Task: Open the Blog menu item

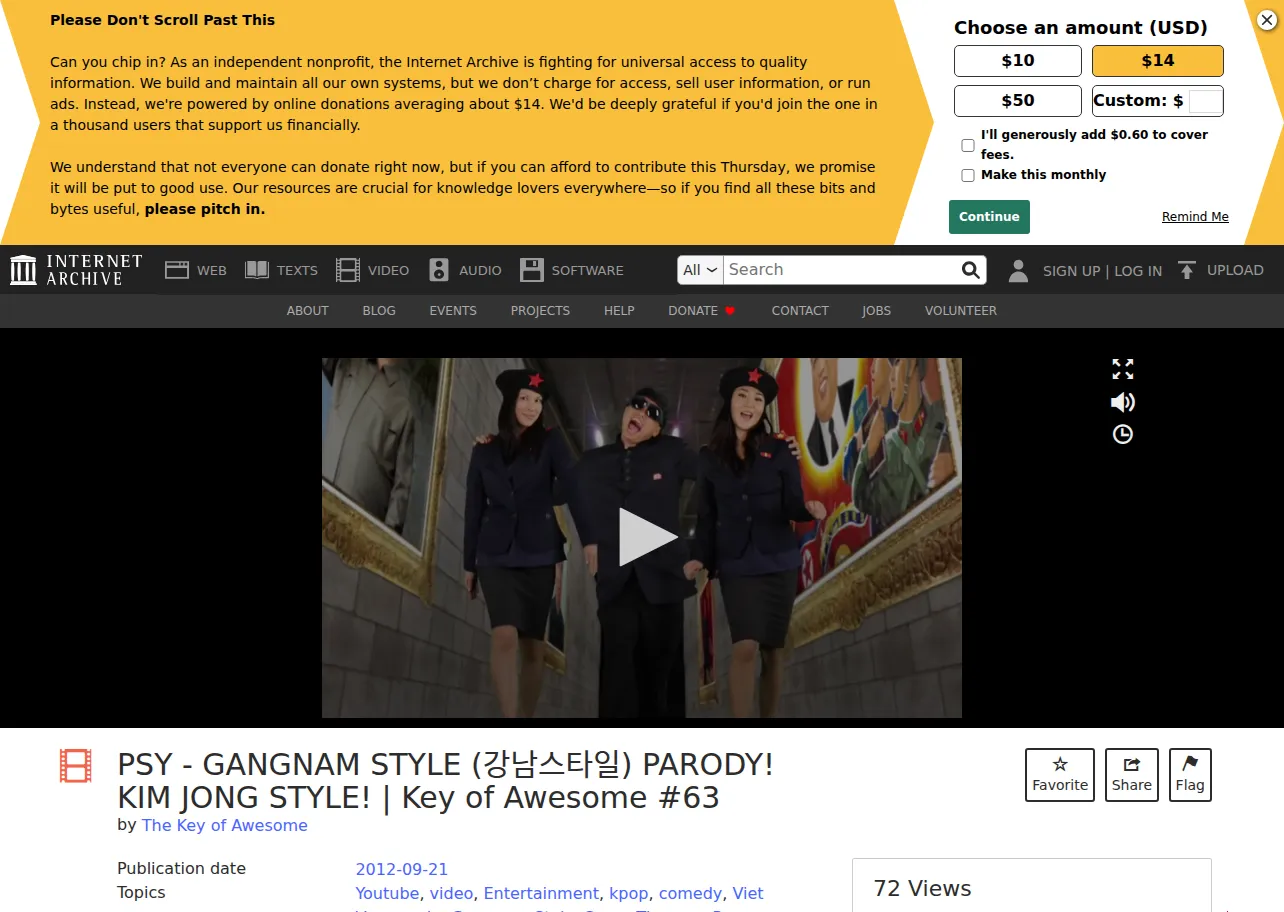Action: click(x=379, y=311)
